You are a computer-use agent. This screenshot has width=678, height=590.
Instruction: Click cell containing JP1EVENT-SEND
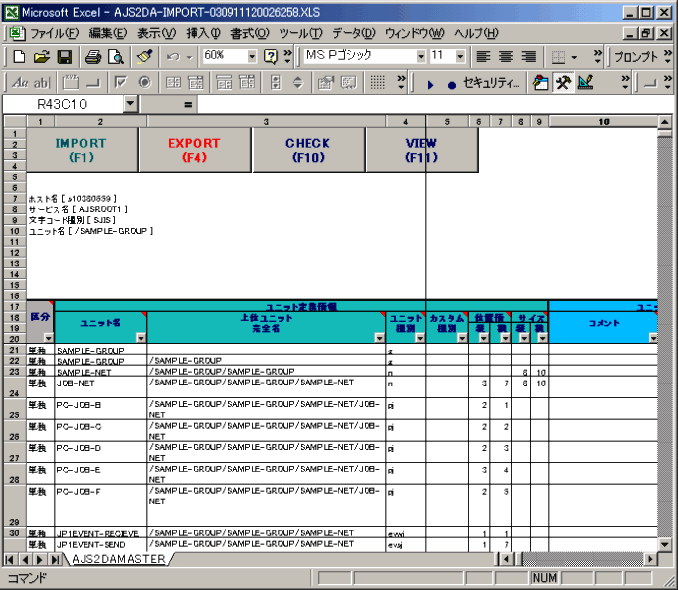point(101,545)
